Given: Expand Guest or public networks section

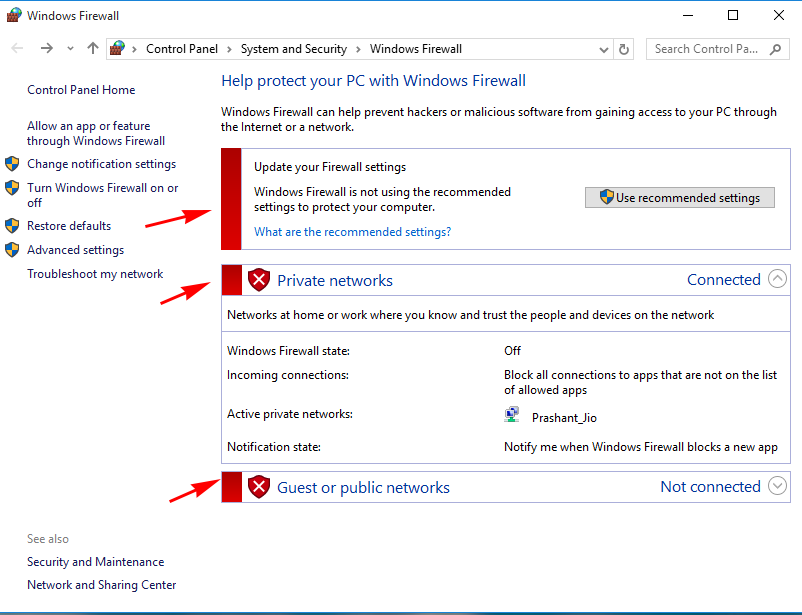Looking at the screenshot, I should (x=777, y=486).
